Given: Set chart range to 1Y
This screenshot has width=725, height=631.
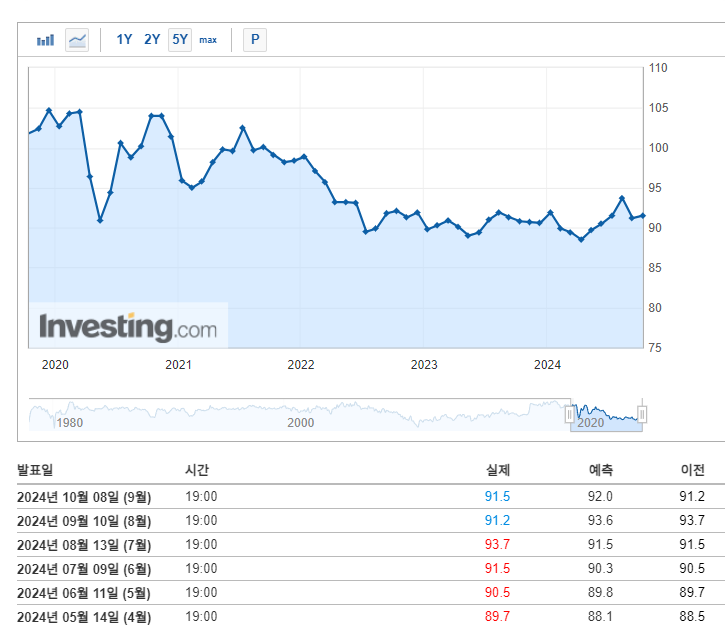Looking at the screenshot, I should coord(124,40).
